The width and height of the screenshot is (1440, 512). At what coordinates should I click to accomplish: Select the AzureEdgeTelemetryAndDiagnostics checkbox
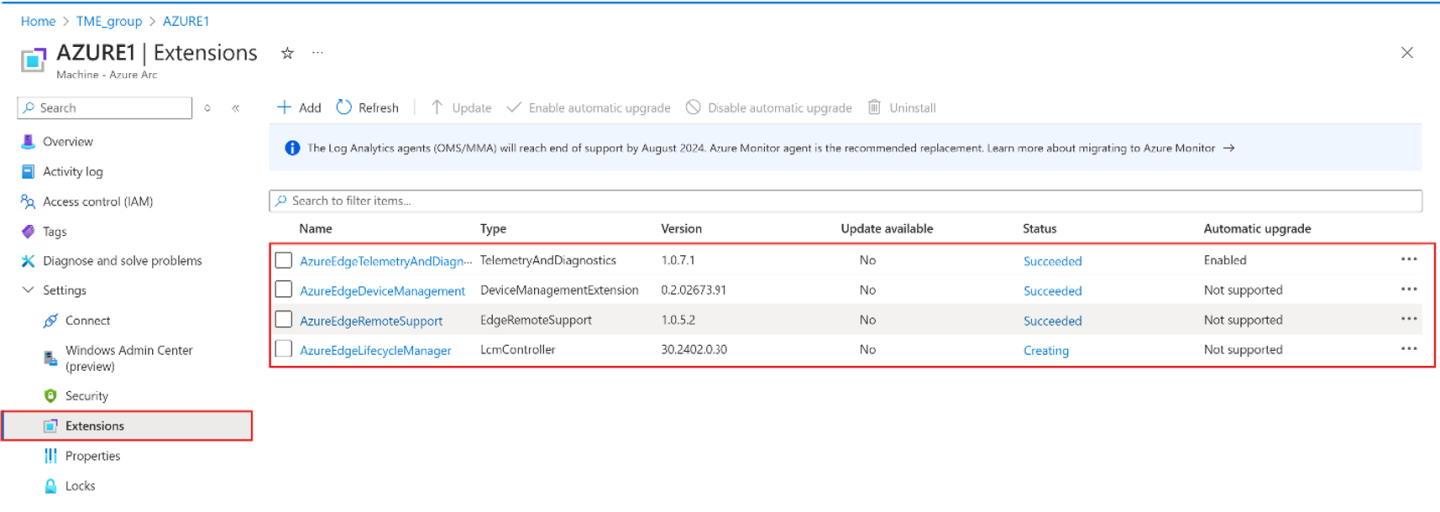(x=284, y=261)
